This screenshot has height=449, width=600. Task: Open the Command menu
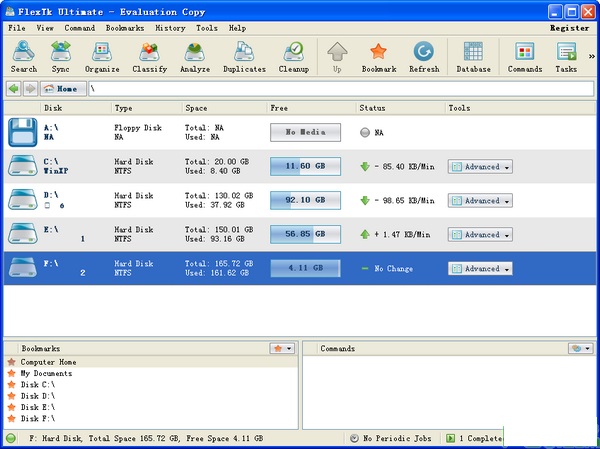click(x=80, y=28)
